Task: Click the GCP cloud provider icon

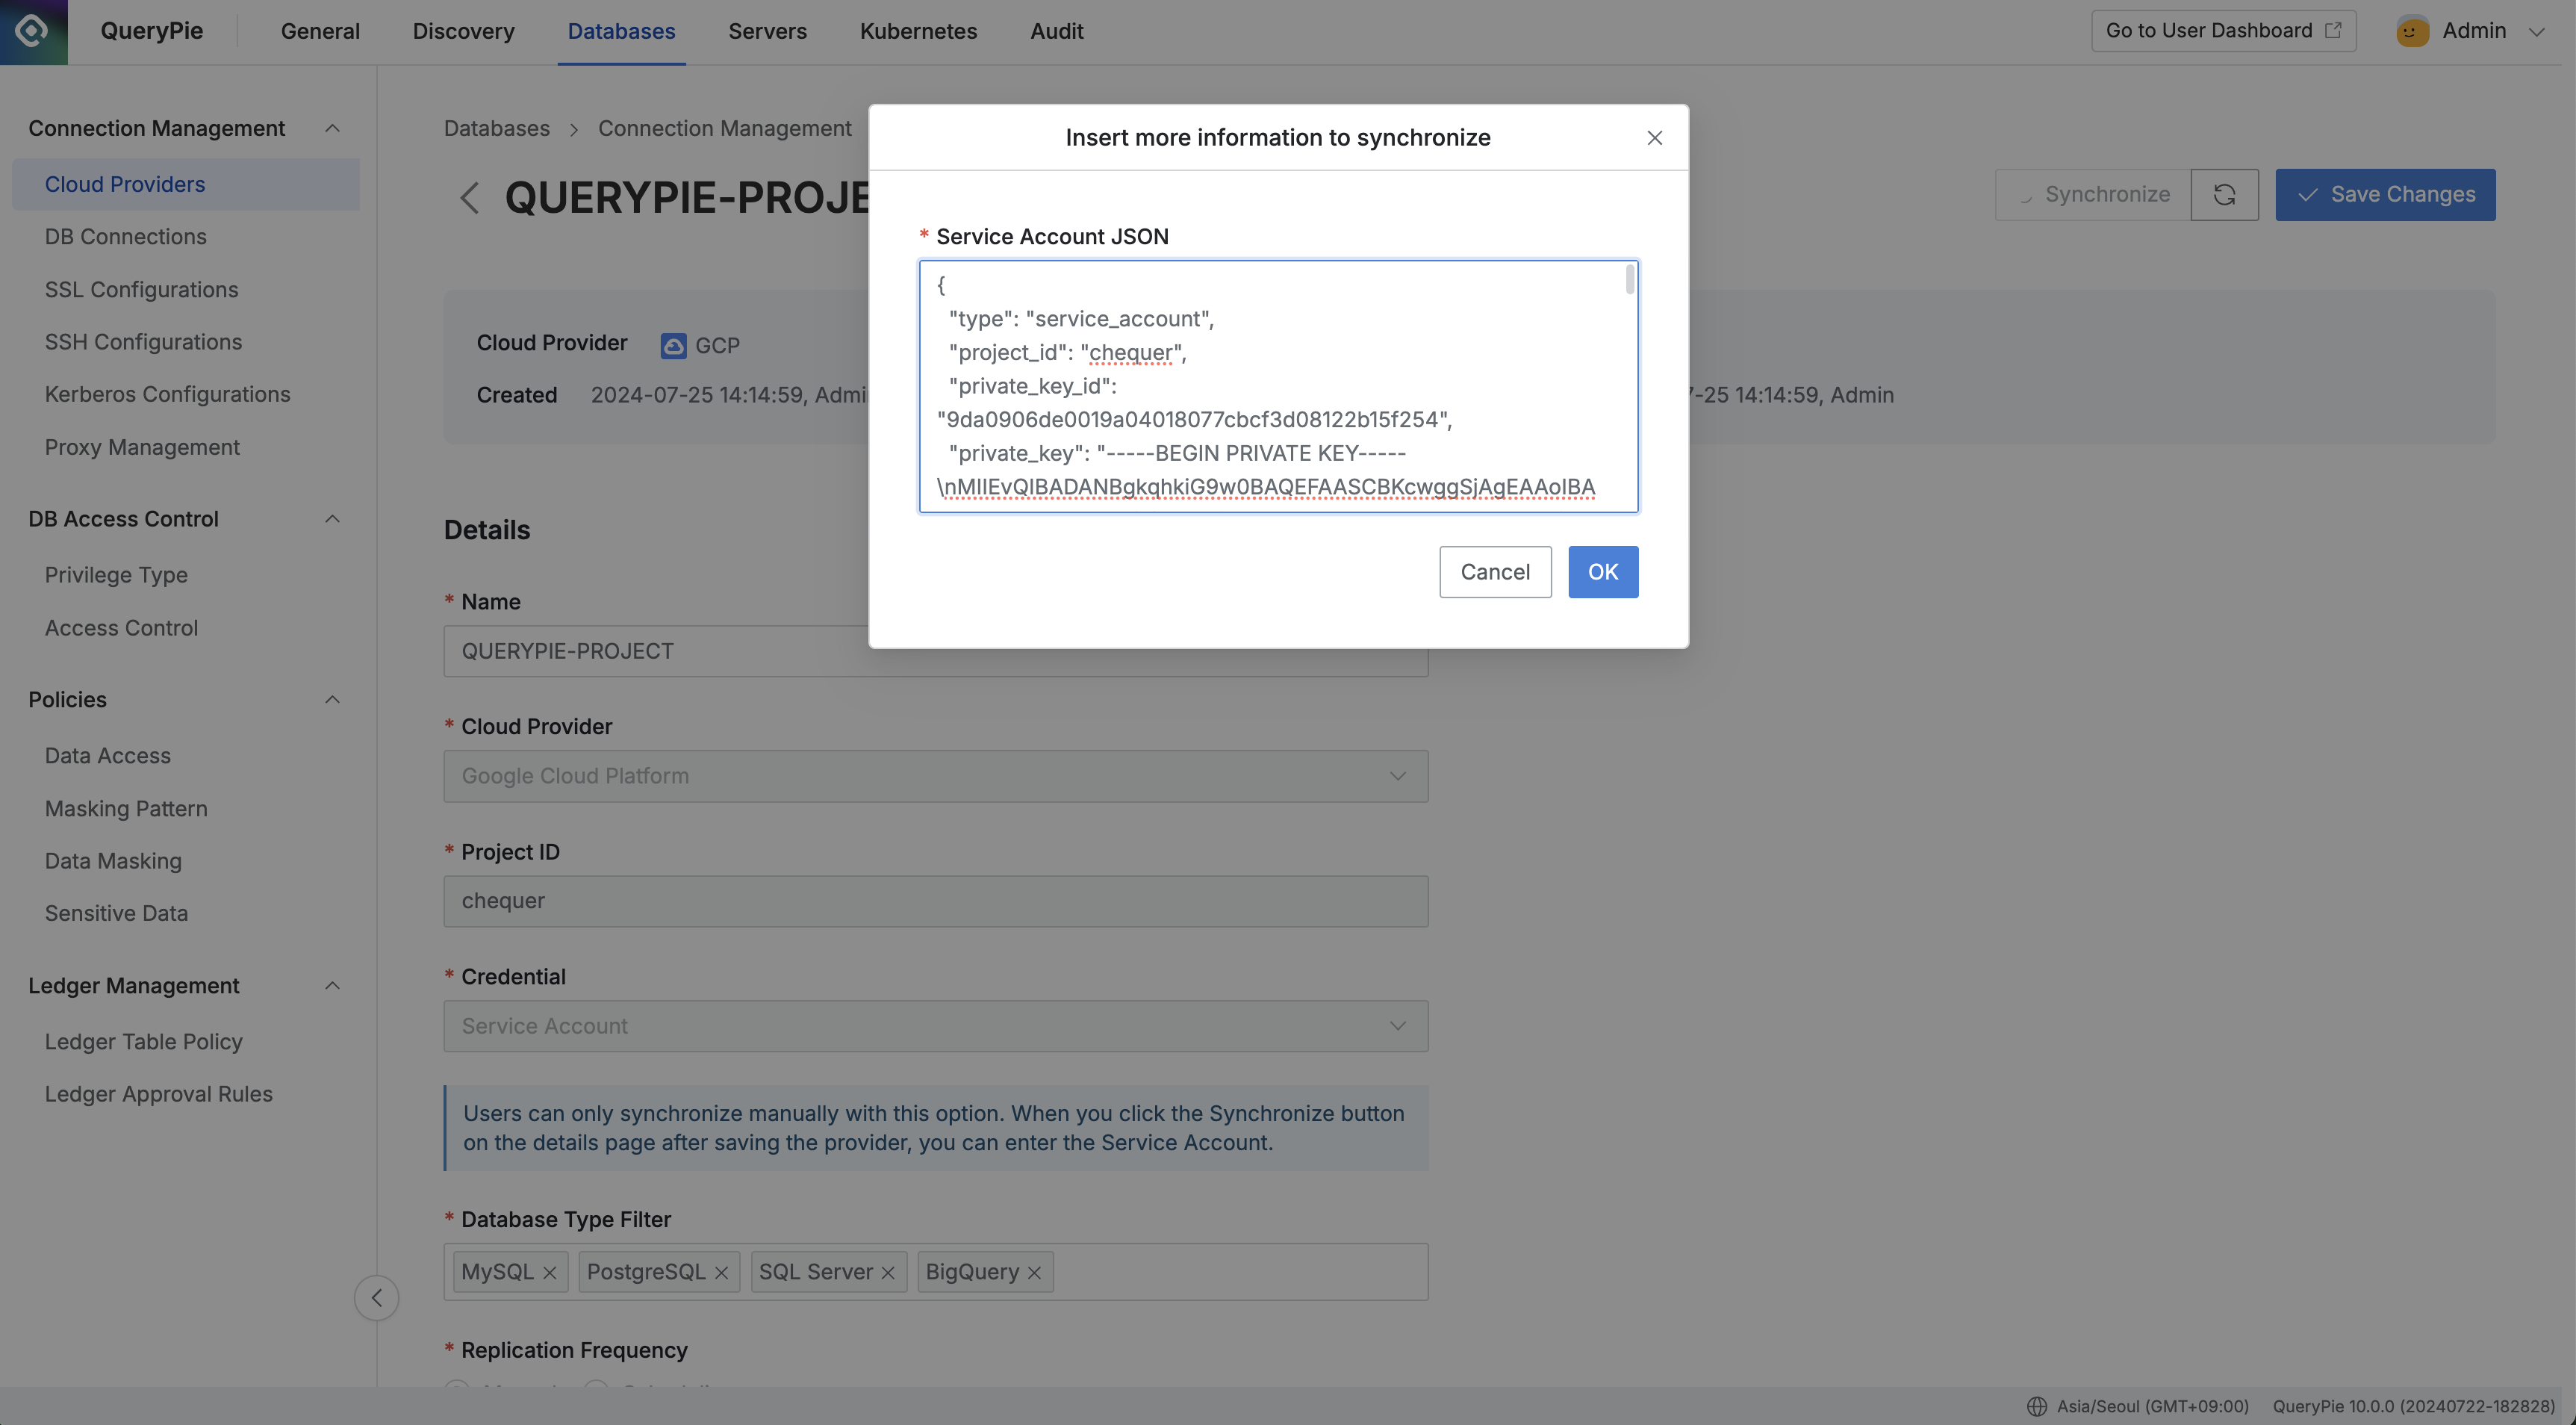Action: pyautogui.click(x=673, y=346)
